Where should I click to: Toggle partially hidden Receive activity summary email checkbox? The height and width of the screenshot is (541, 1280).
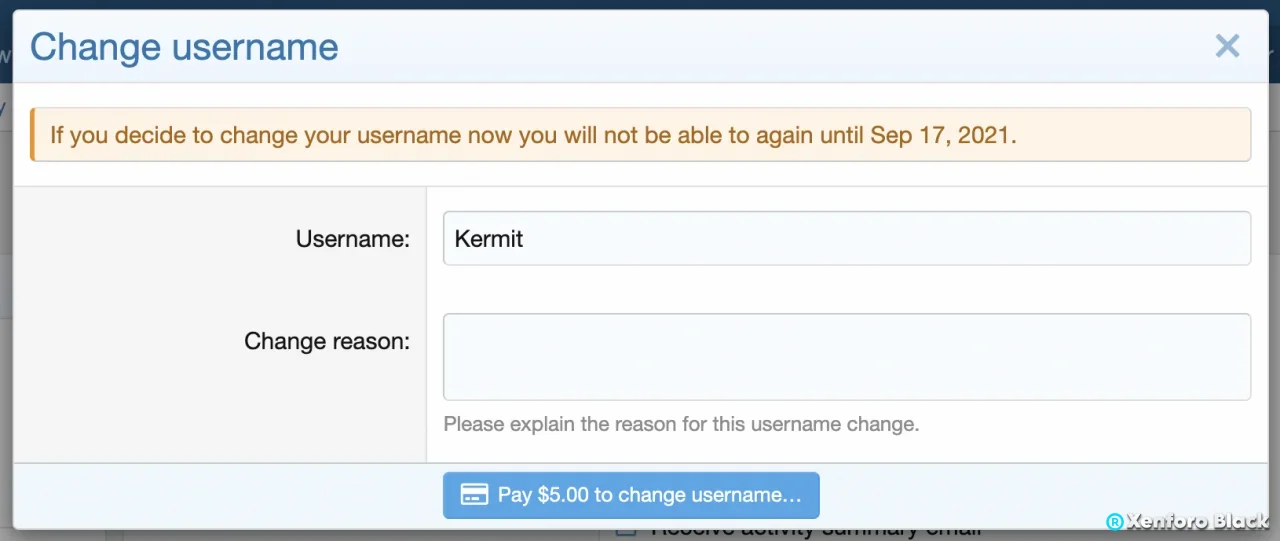[626, 531]
